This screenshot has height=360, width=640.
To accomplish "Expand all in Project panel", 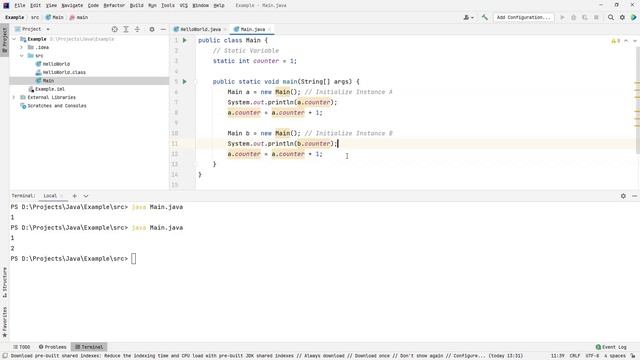I will [x=126, y=29].
